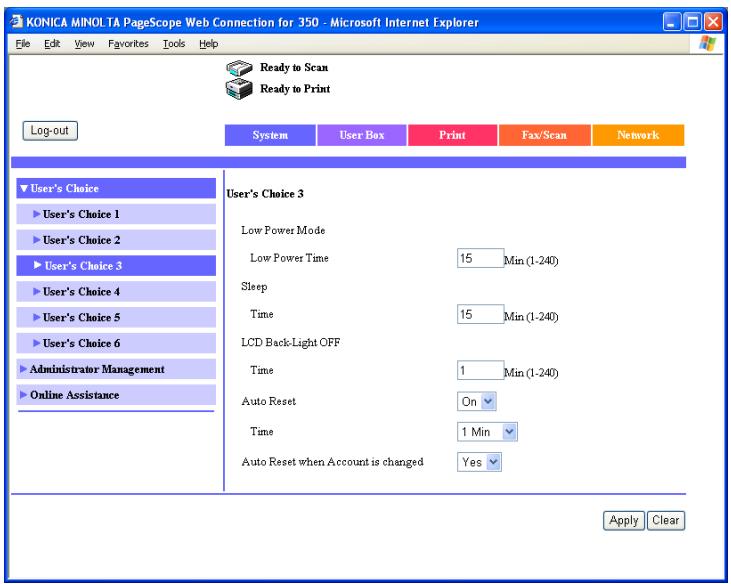Open the Favorites menu
This screenshot has height=584, width=731.
pos(128,44)
